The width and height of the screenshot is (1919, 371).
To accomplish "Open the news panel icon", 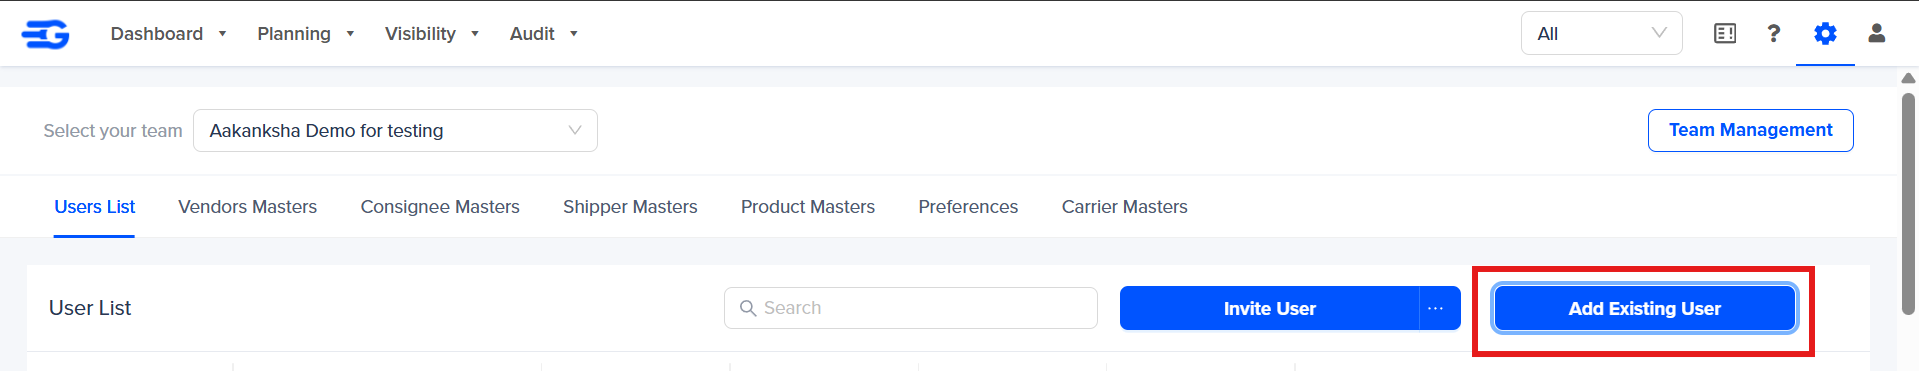I will [x=1725, y=34].
